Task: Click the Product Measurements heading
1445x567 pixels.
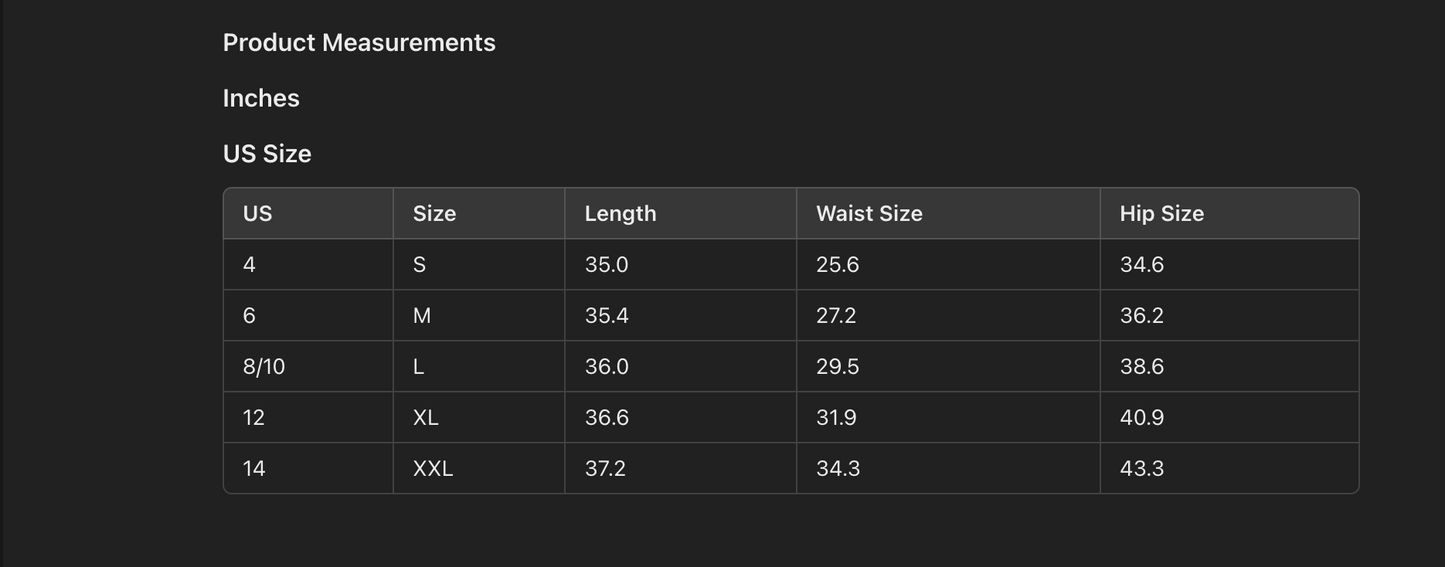Action: click(359, 43)
